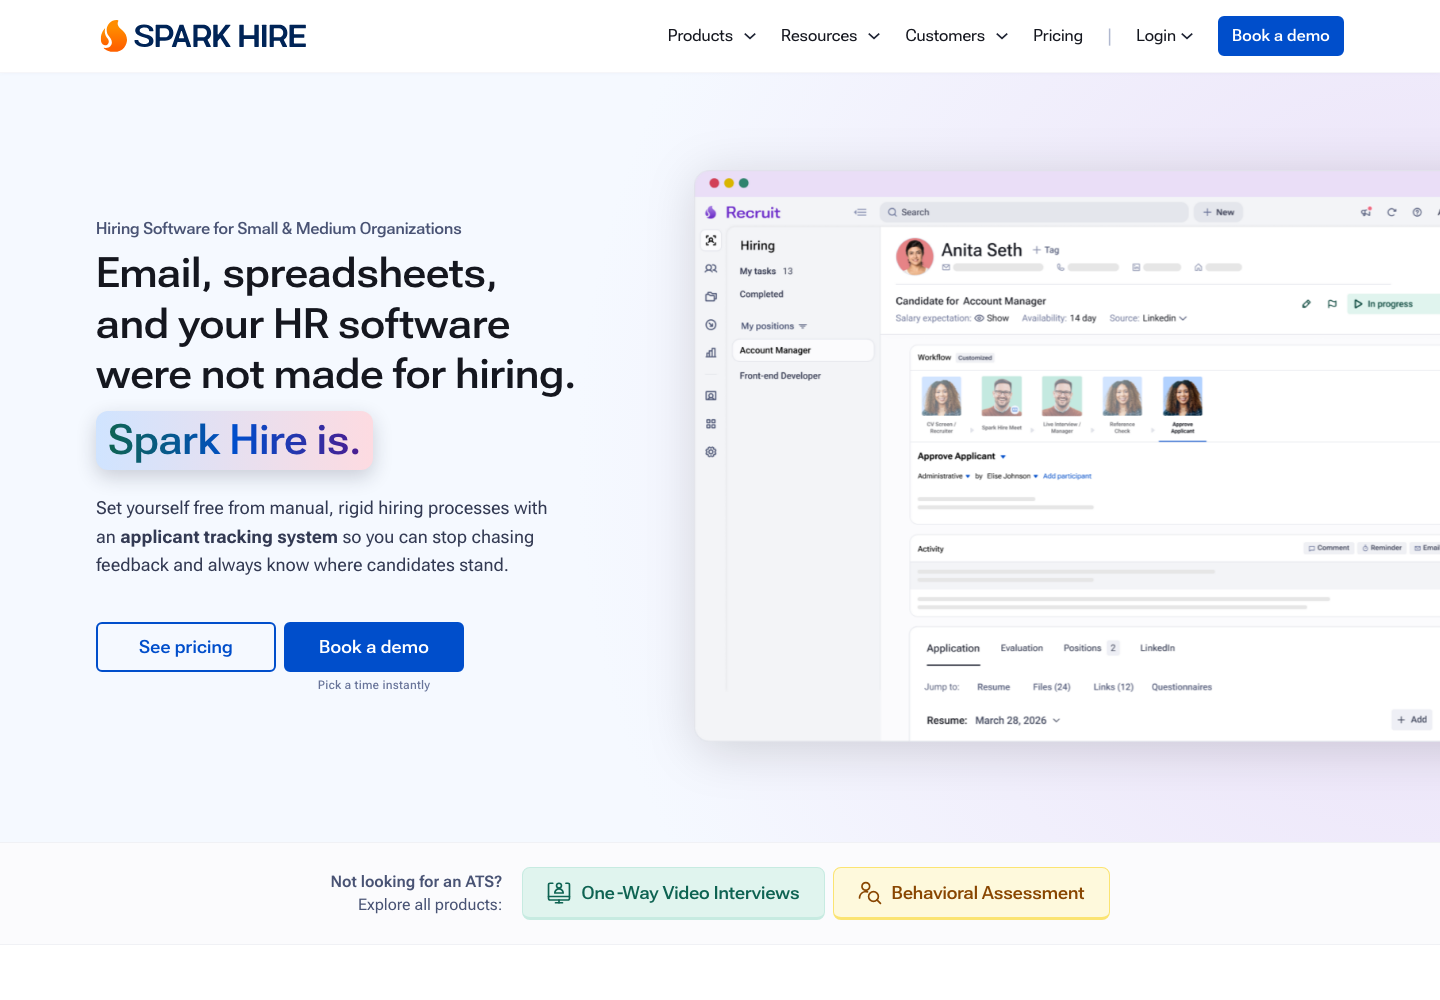Open My tasks in Hiring panel
The height and width of the screenshot is (1000, 1440).
[766, 271]
